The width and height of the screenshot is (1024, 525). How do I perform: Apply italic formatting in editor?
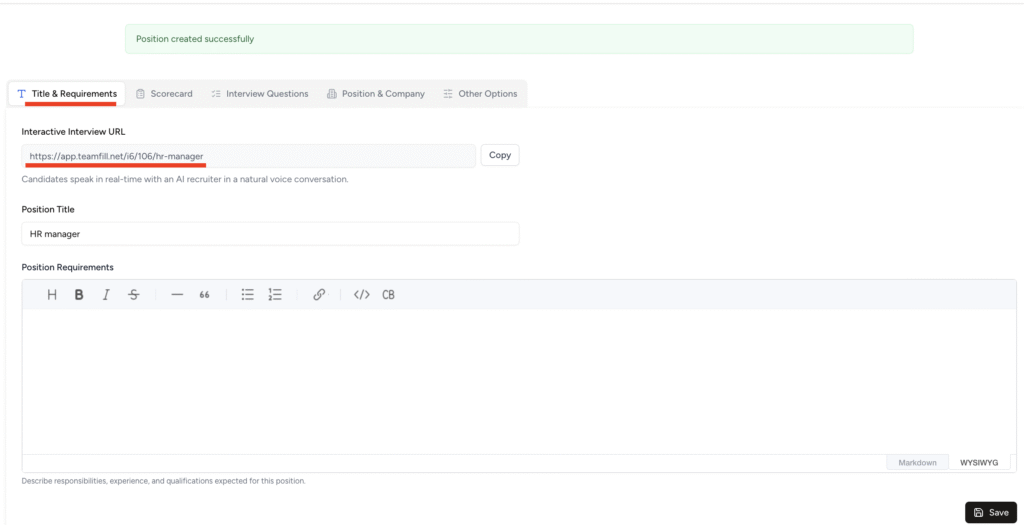(106, 295)
